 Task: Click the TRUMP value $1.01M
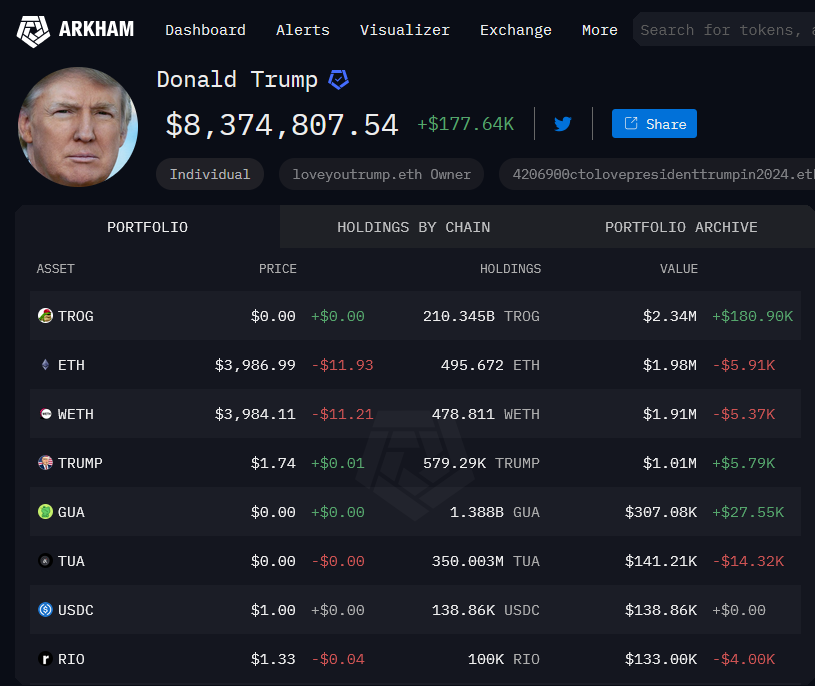click(x=669, y=463)
